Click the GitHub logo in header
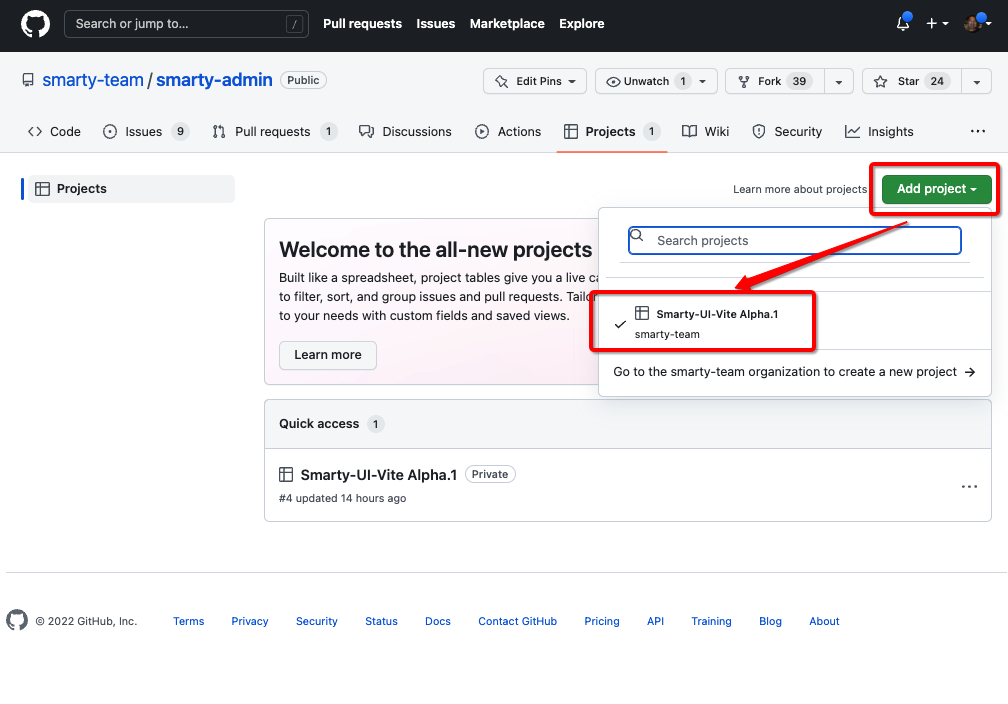 35,24
